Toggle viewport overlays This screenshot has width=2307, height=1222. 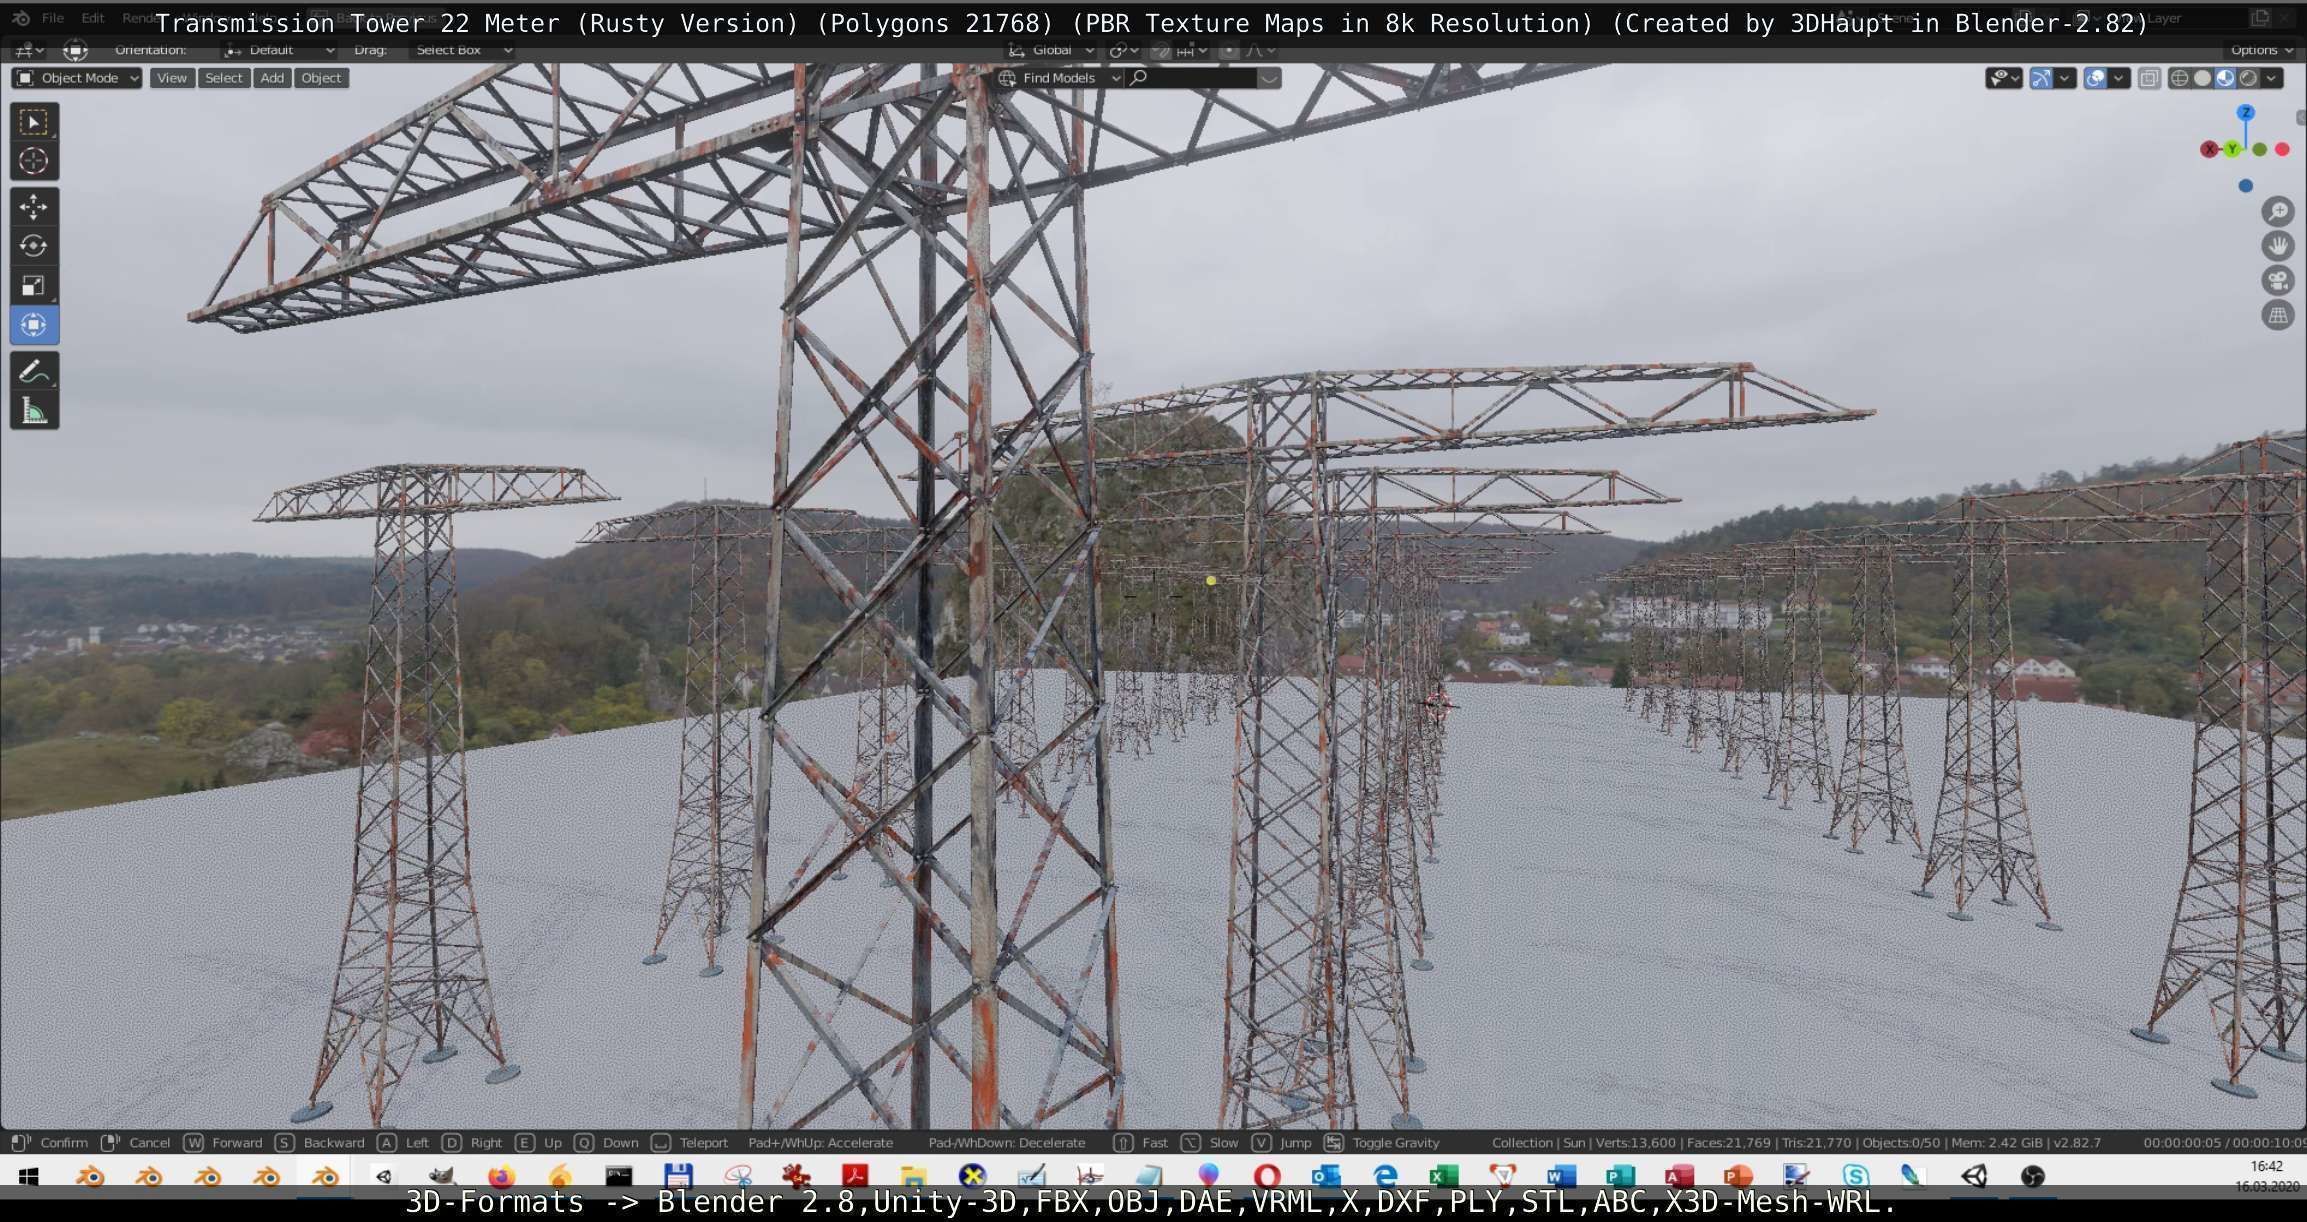tap(2095, 78)
